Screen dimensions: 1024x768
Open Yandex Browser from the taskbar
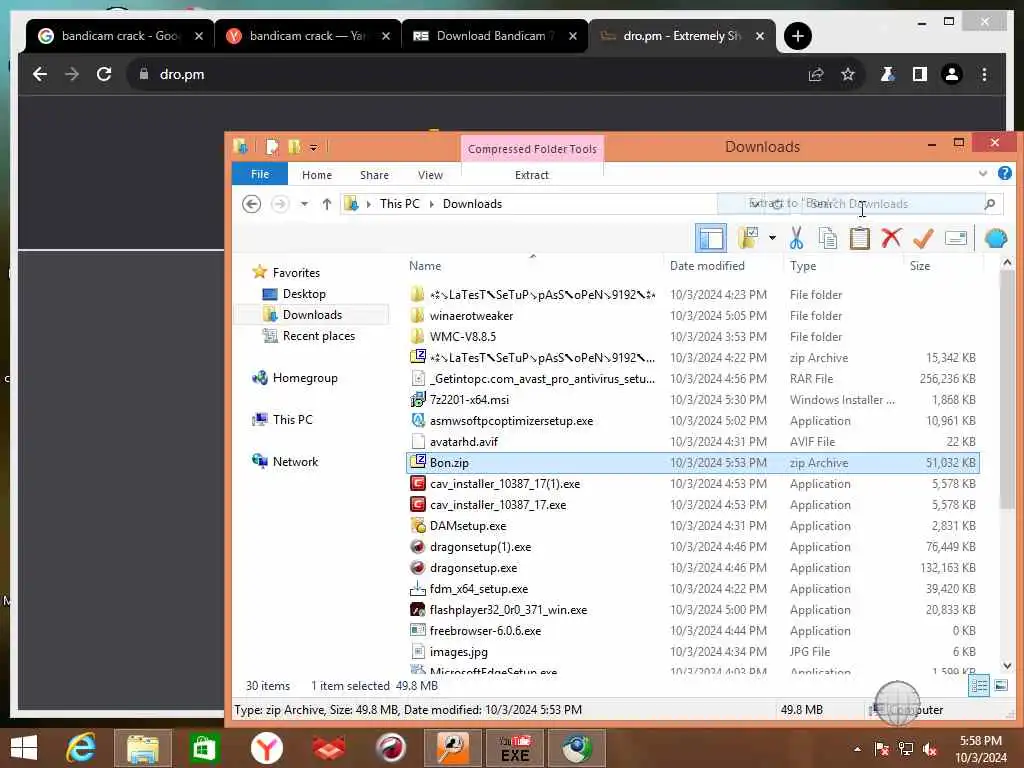pos(266,748)
